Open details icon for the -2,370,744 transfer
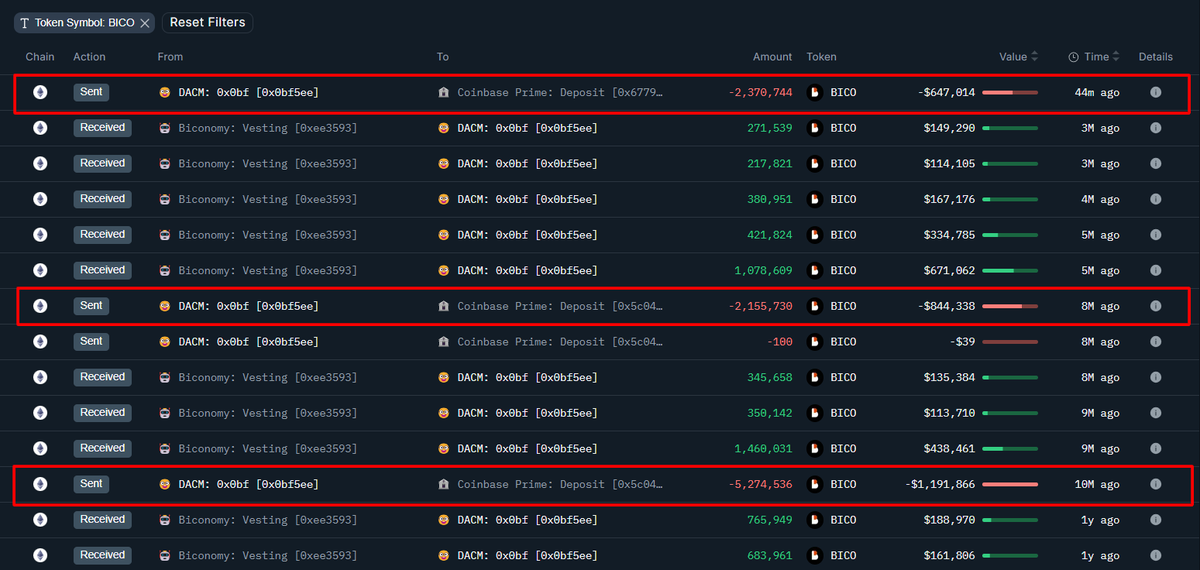This screenshot has height=570, width=1200. click(x=1155, y=92)
